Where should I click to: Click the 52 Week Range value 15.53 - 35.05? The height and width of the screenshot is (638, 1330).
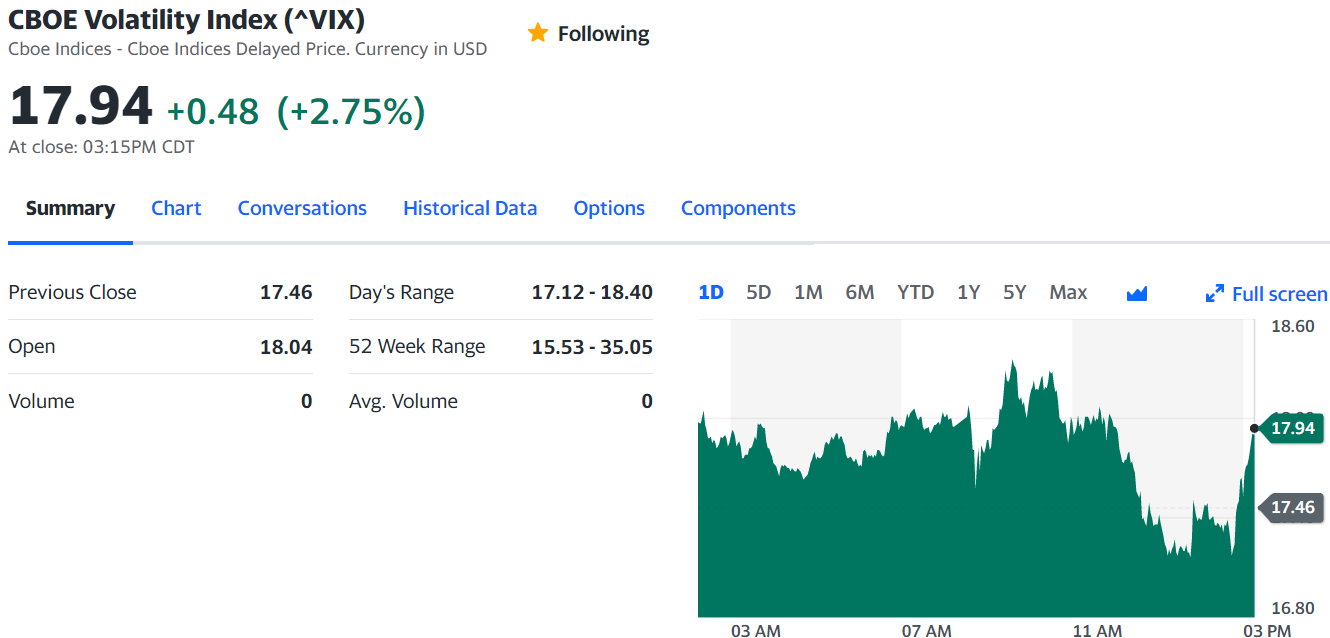[592, 347]
